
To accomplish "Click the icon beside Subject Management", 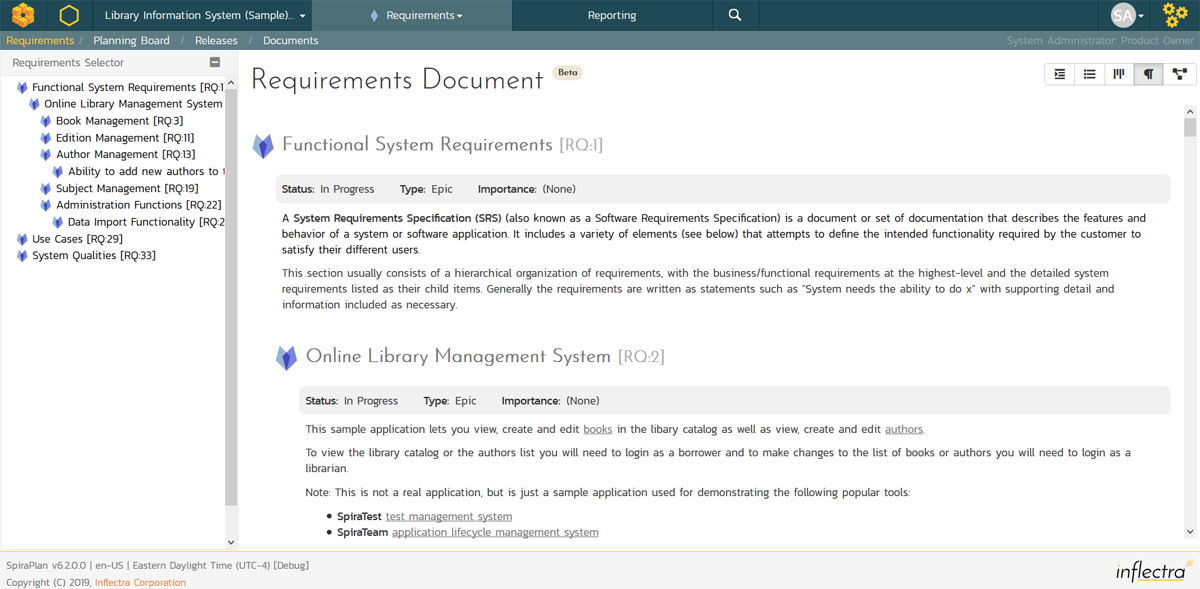I will (46, 189).
